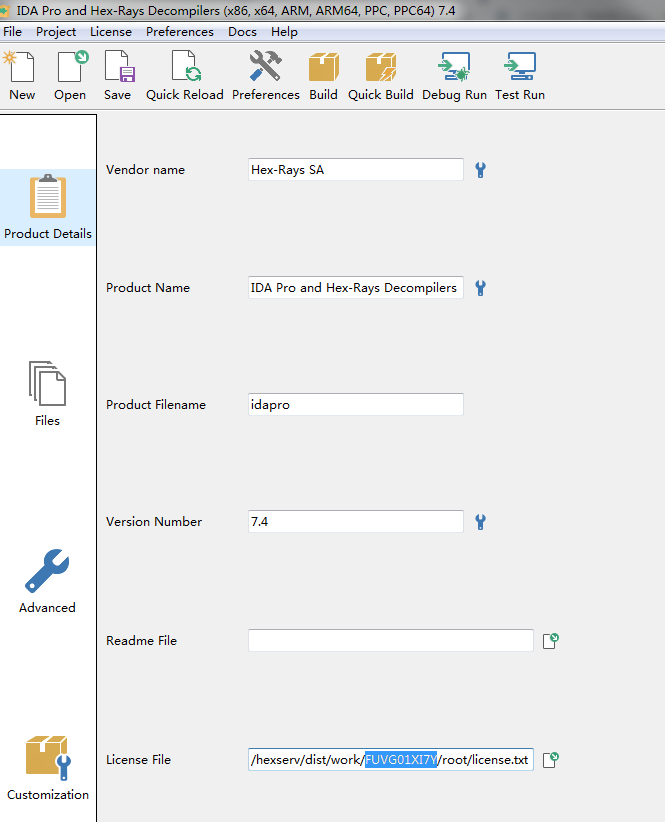Click the 'Vendor name' label

pos(145,170)
